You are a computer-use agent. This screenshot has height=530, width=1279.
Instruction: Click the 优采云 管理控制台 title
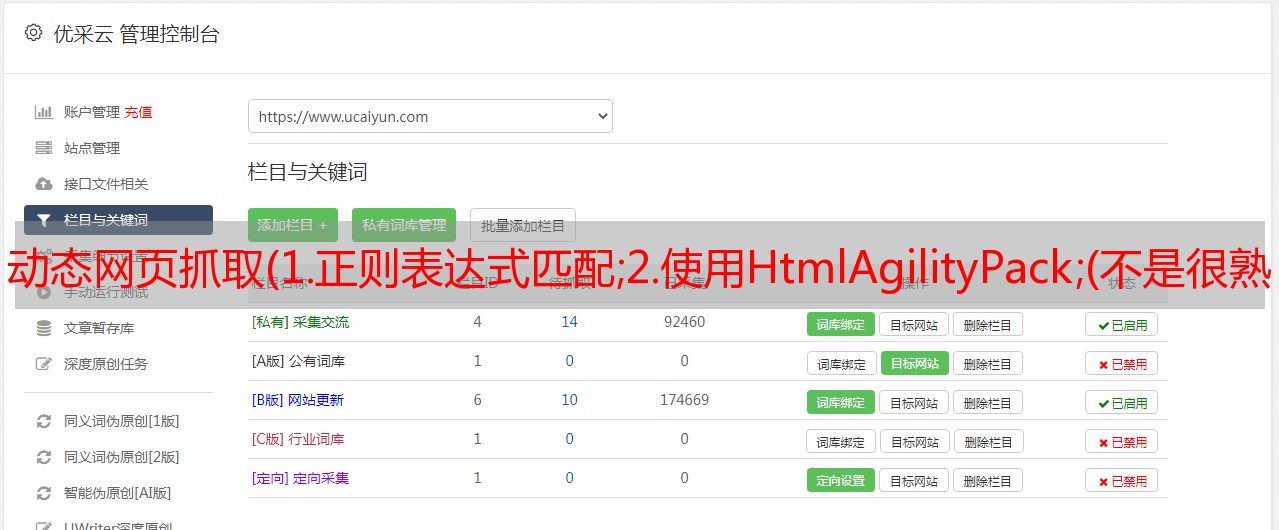click(136, 34)
